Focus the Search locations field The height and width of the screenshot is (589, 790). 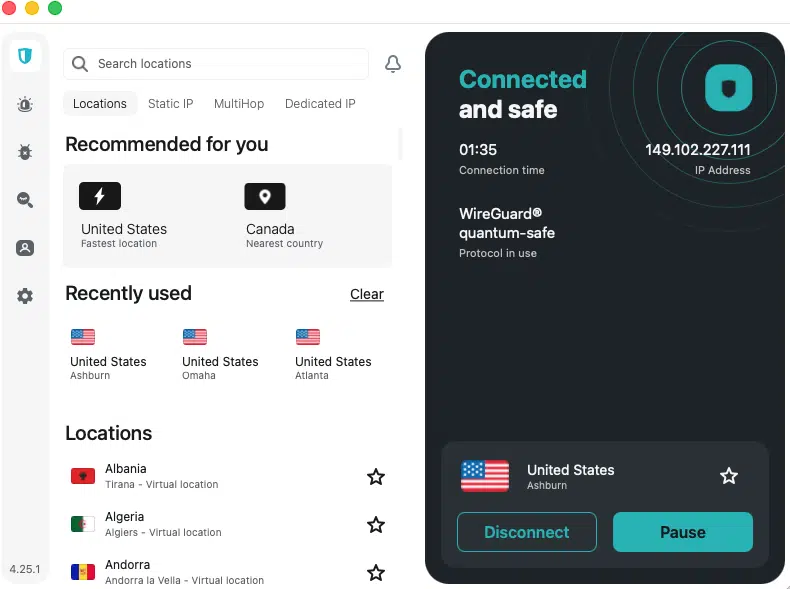[x=216, y=64]
